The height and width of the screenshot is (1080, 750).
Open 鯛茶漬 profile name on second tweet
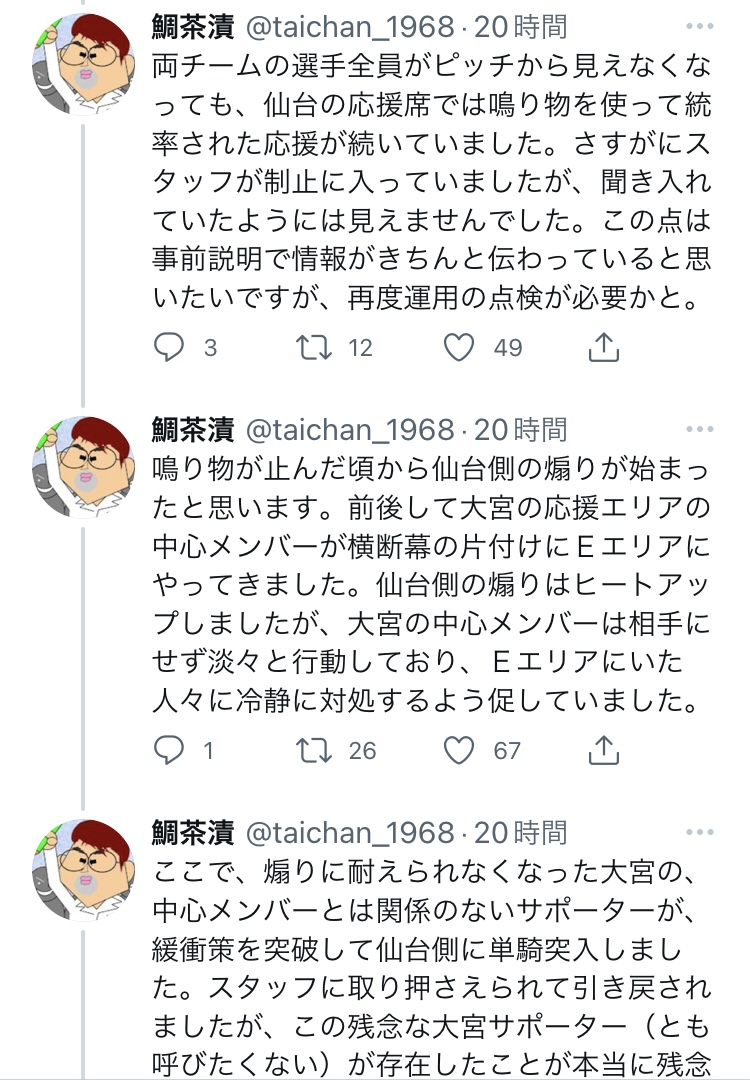[x=193, y=429]
